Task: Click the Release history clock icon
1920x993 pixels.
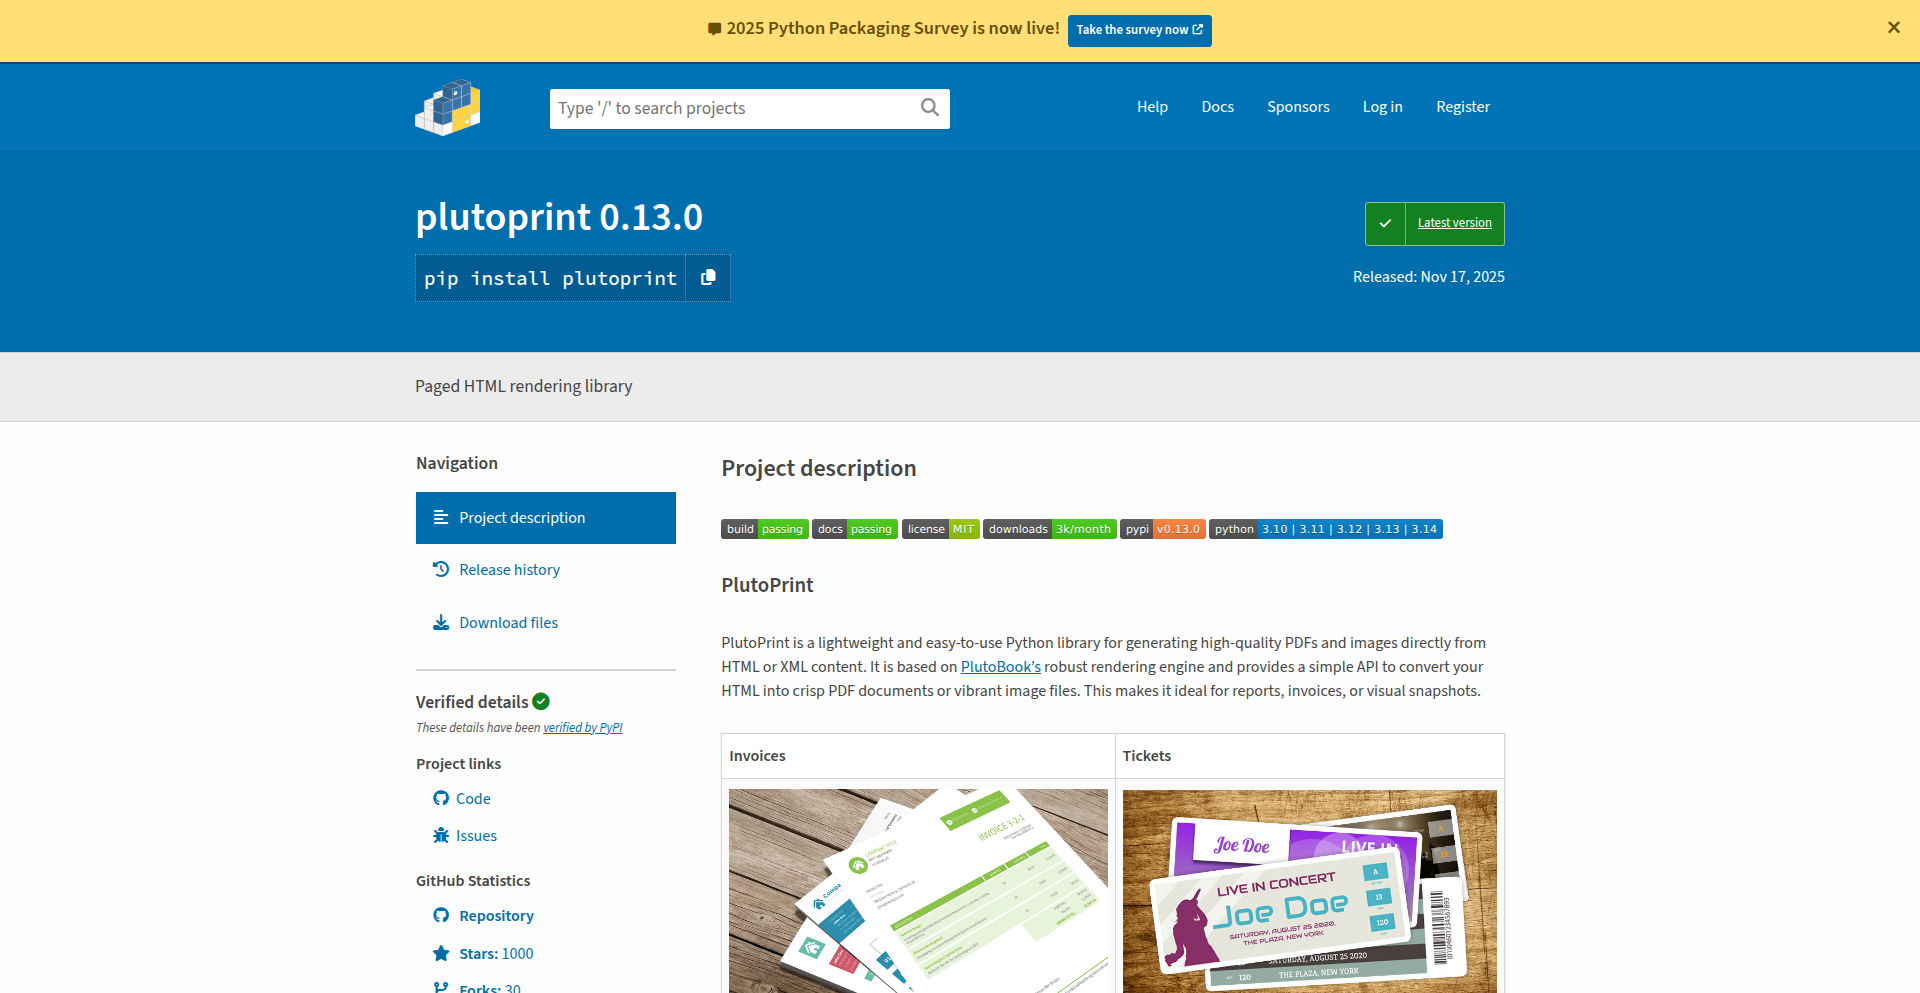Action: [442, 569]
